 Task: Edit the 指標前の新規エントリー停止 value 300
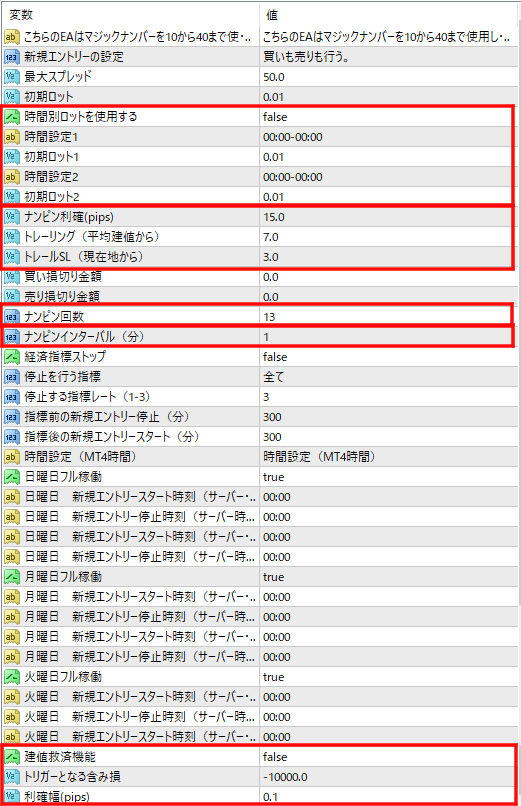tap(272, 417)
